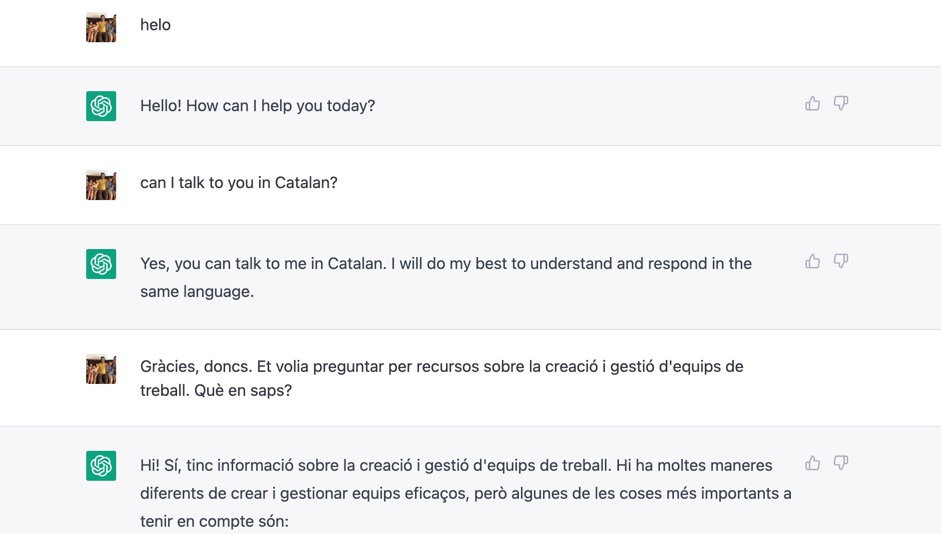Click the "helo" message text
The image size is (941, 534).
[x=155, y=25]
